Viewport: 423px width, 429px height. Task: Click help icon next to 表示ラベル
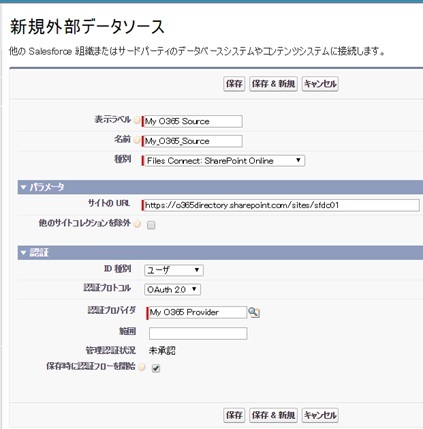(x=137, y=120)
